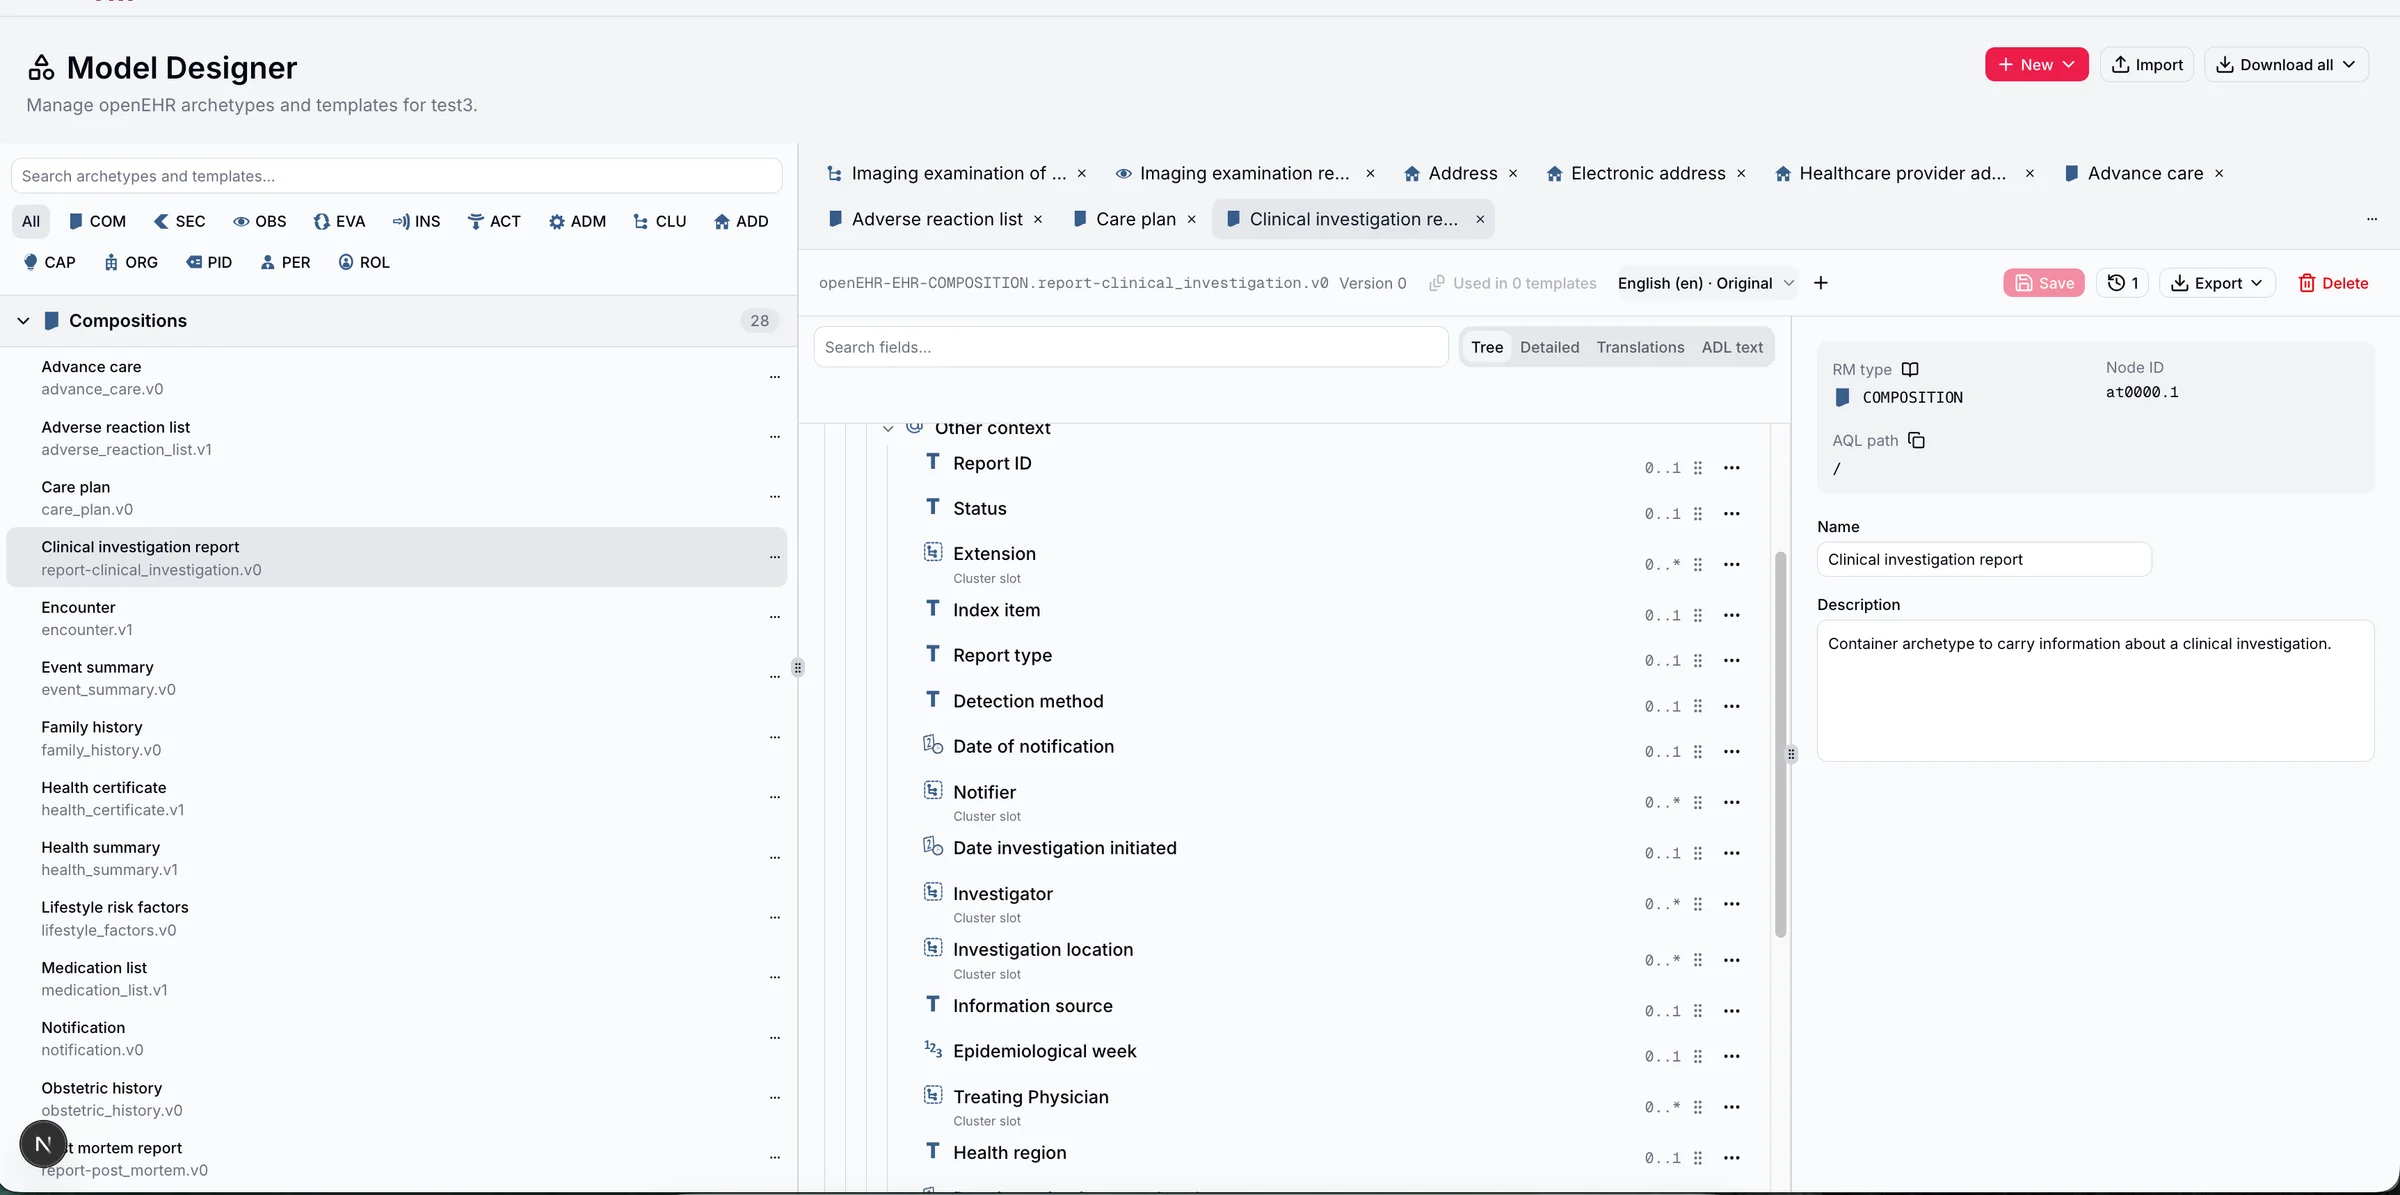Click the Save button

tap(2044, 283)
